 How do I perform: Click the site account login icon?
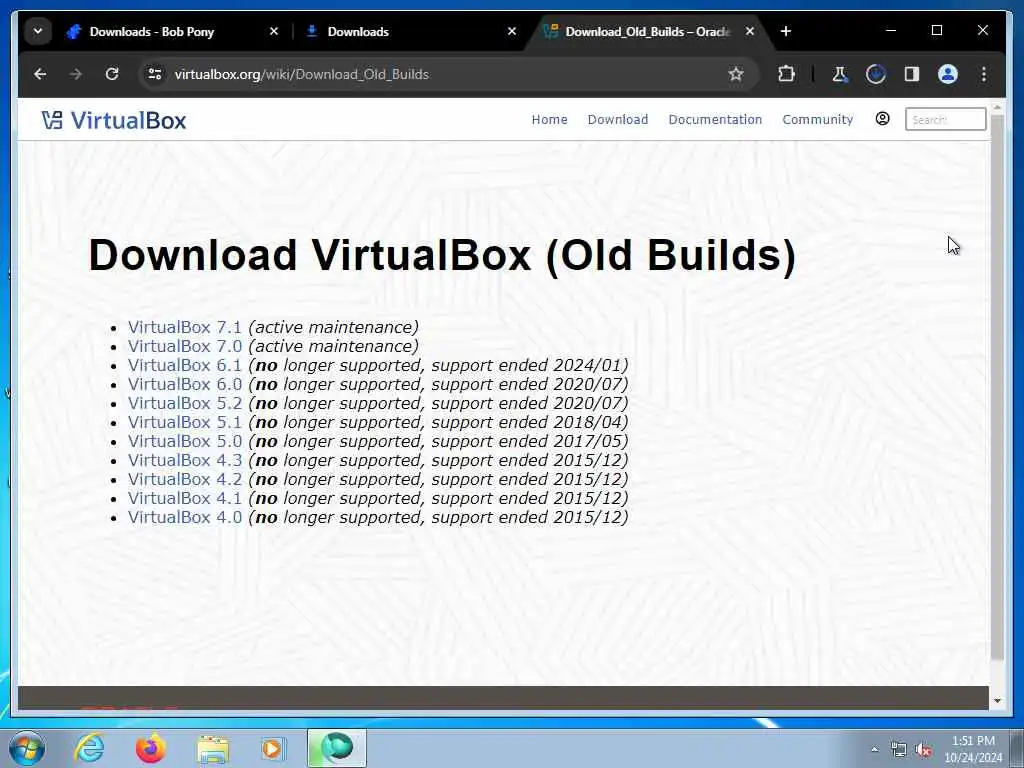[x=882, y=119]
